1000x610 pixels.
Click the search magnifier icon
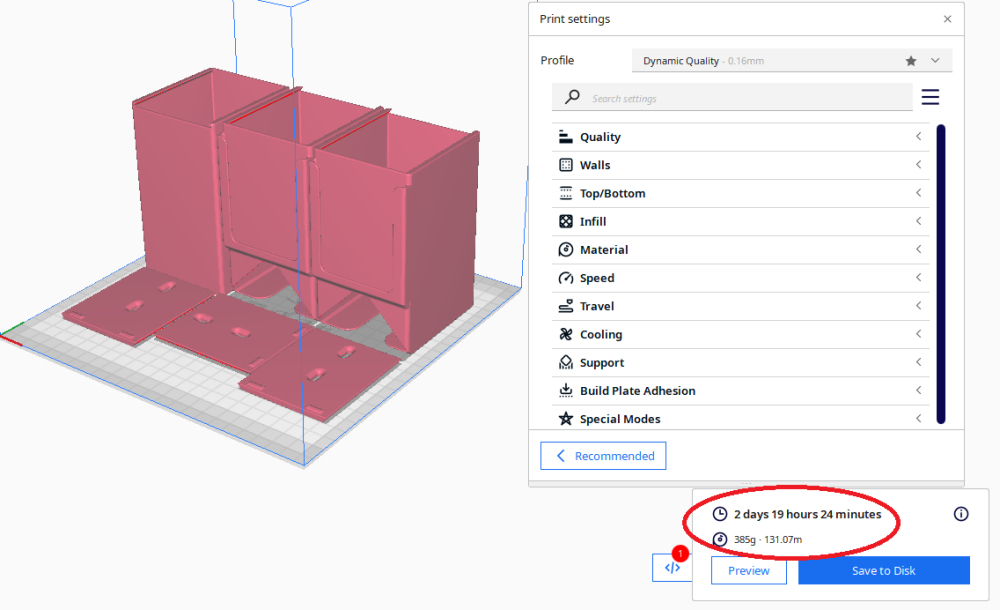pos(572,97)
